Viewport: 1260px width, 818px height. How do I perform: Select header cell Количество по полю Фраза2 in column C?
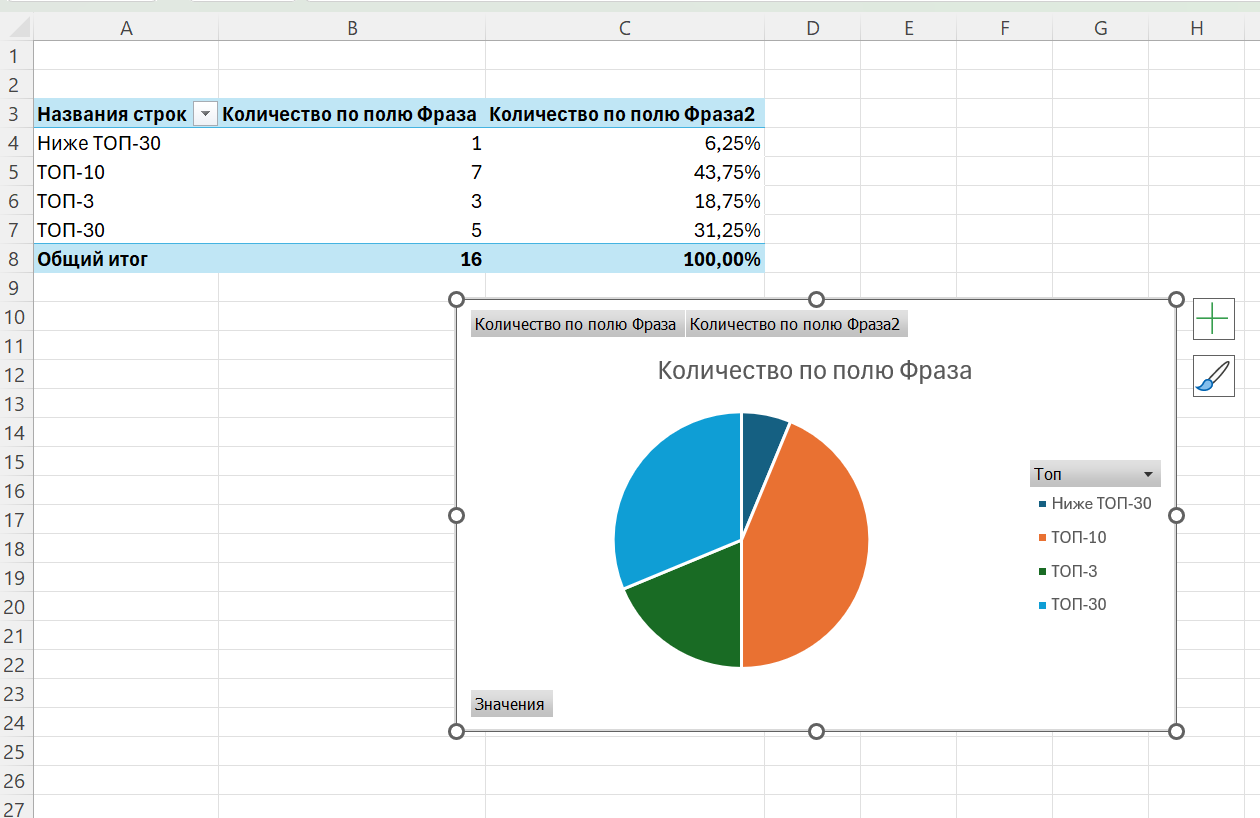point(625,114)
